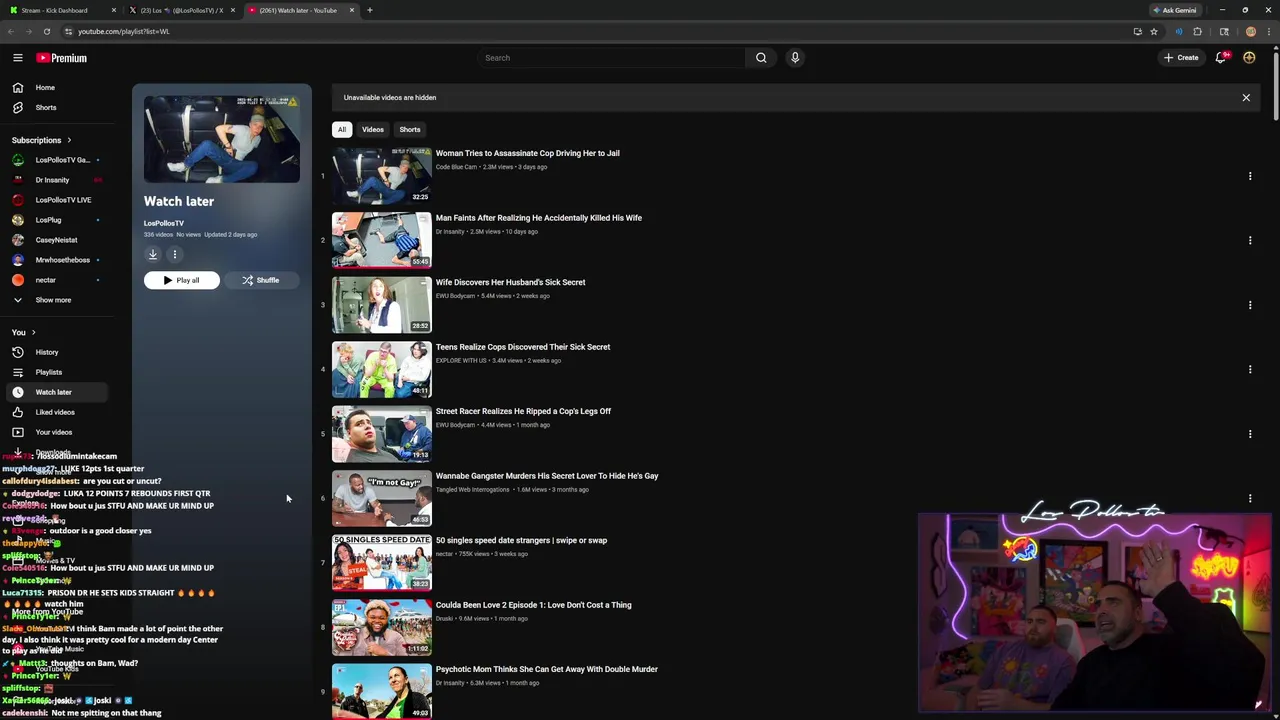1280x720 pixels.
Task: Open more options for Street Racer video
Action: 1249,434
